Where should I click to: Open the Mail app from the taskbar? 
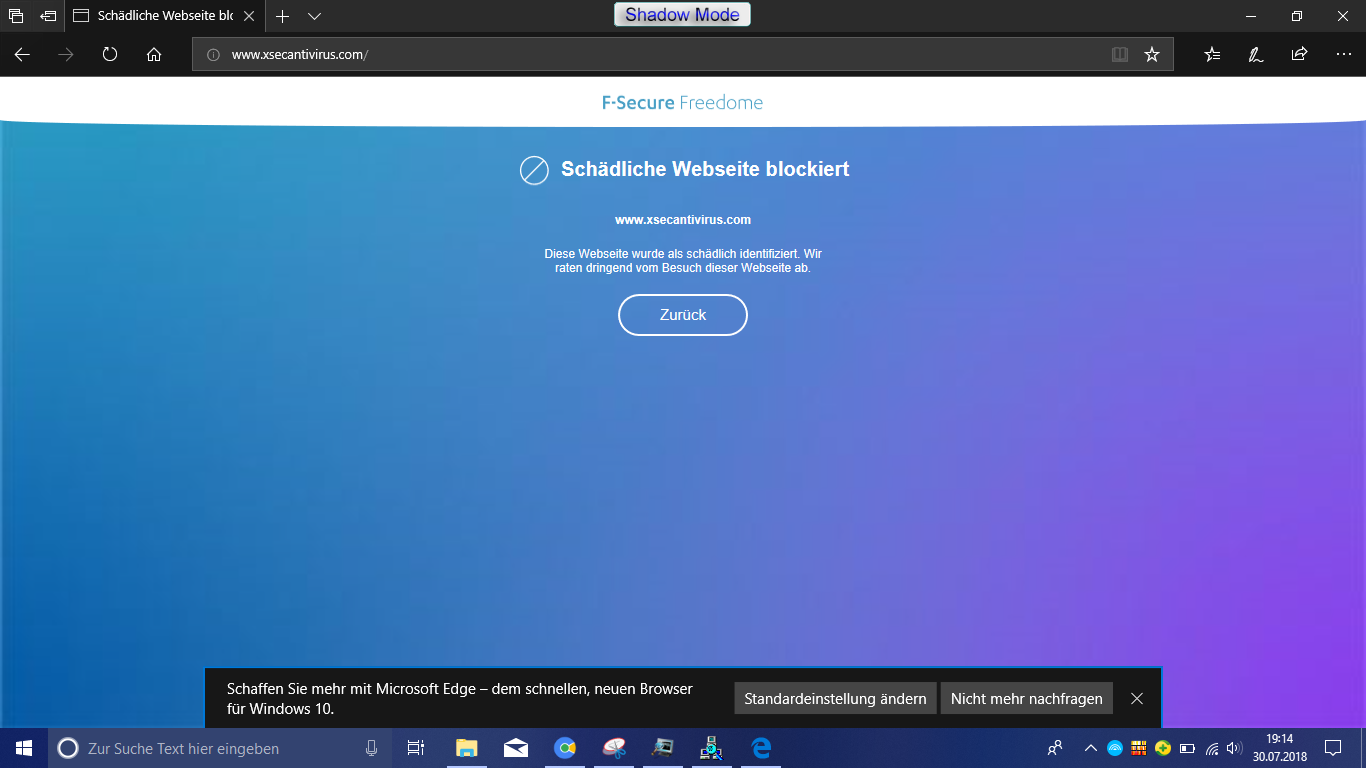tap(516, 748)
